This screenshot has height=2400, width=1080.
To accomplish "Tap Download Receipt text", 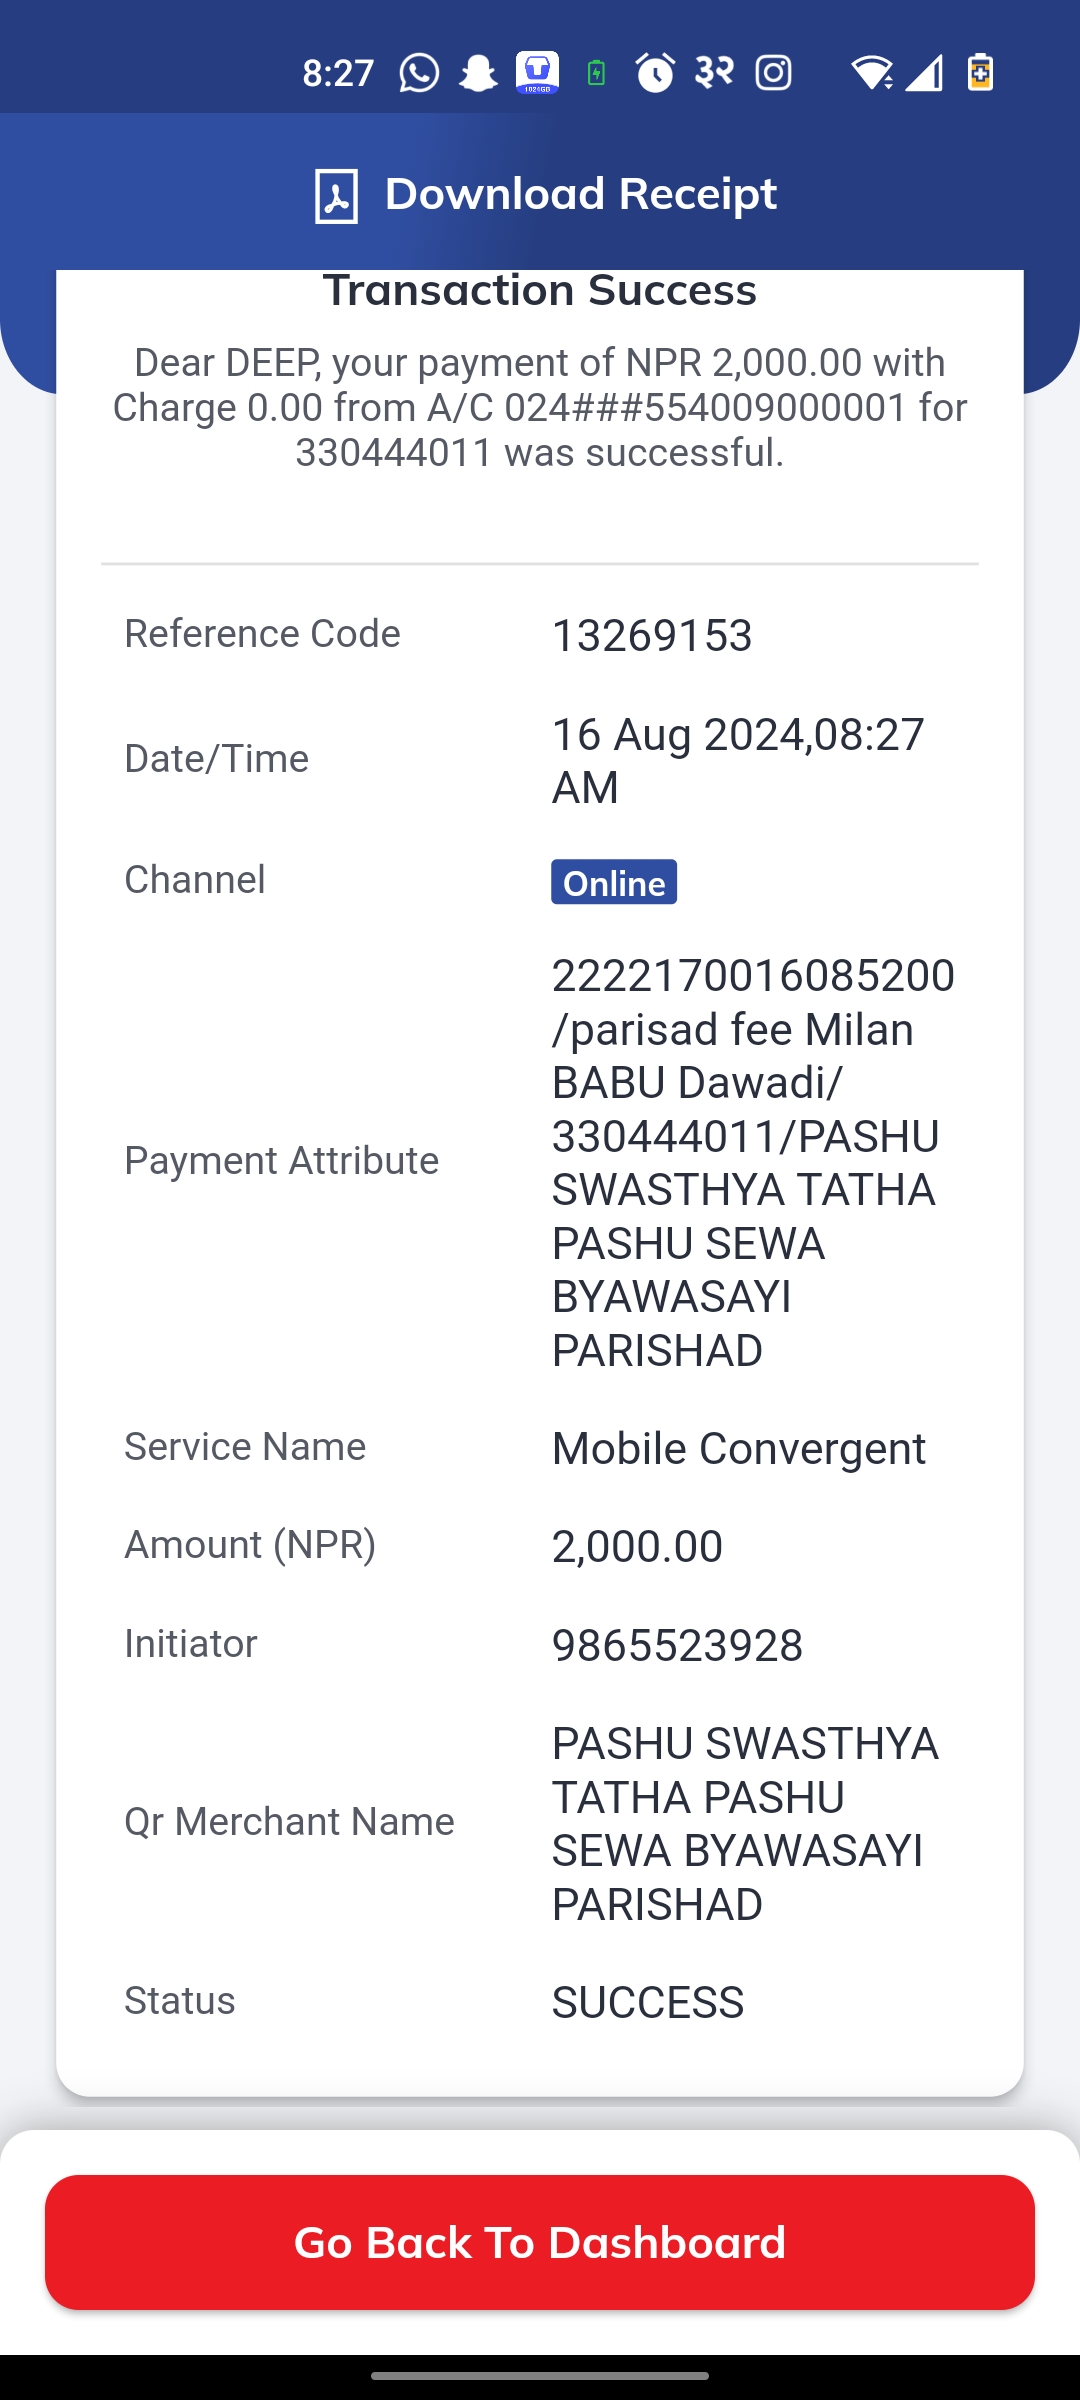I will [580, 194].
